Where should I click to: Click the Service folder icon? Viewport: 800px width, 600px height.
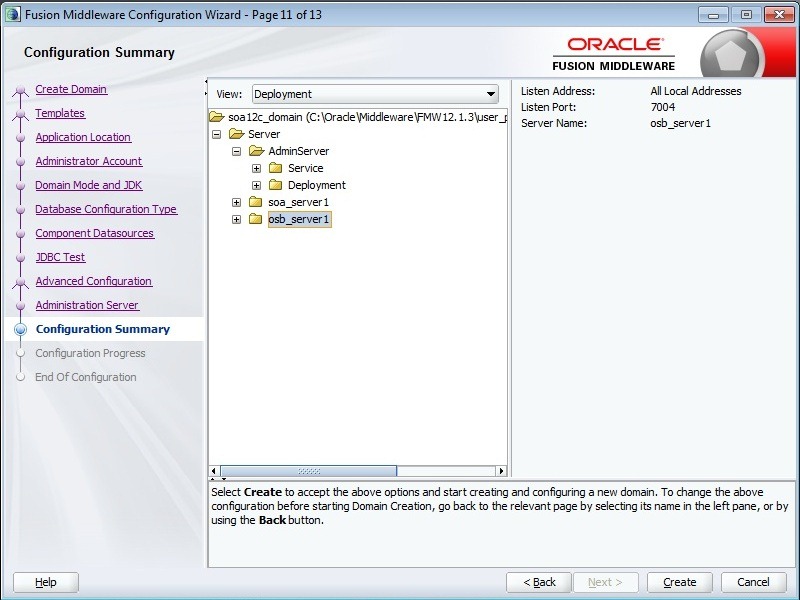click(x=276, y=168)
